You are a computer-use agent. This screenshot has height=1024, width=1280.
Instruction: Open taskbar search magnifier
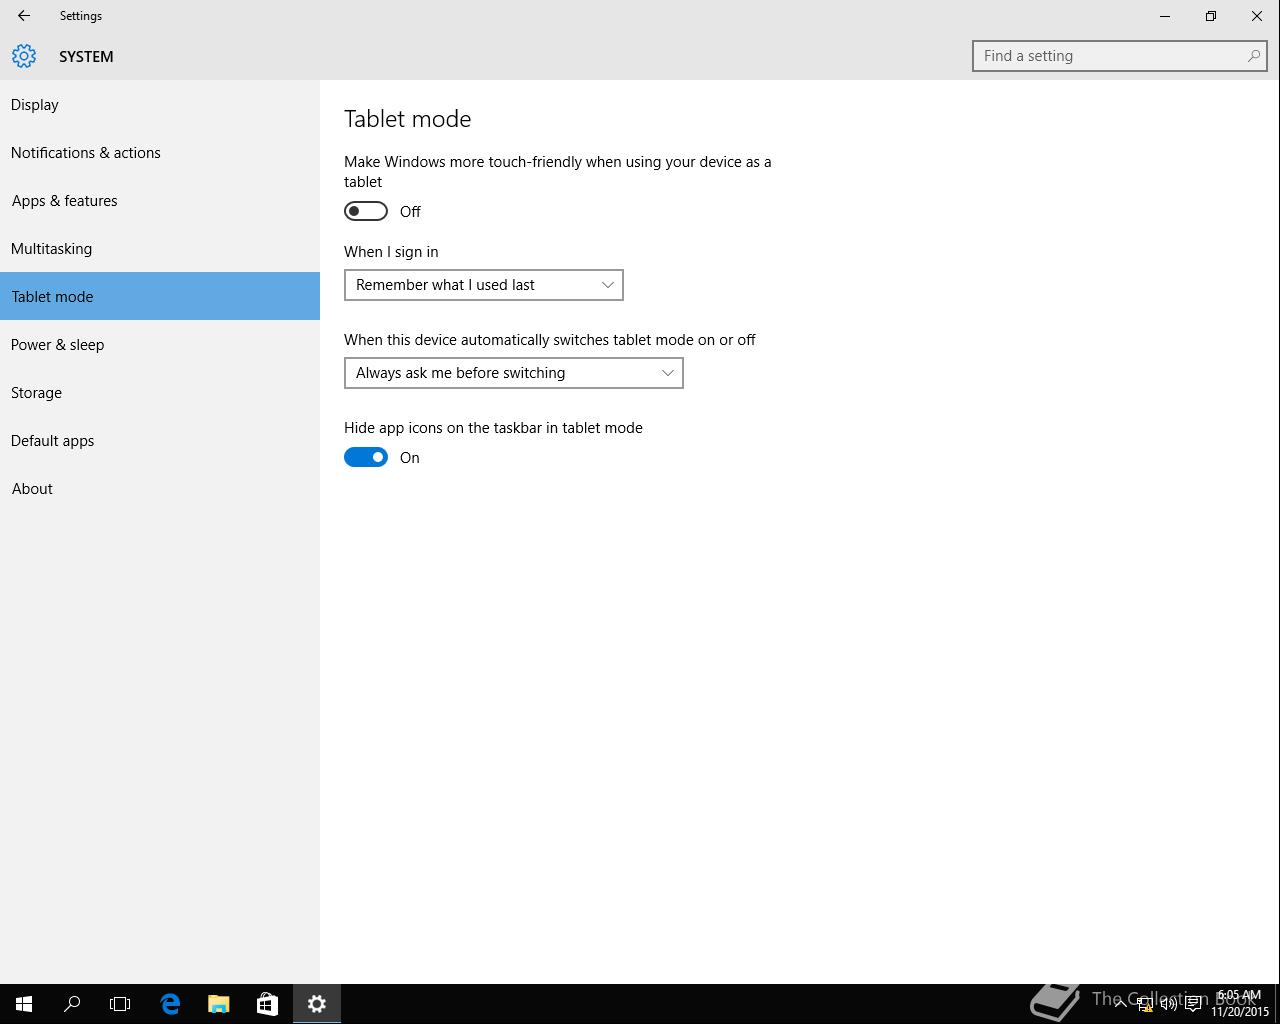[x=72, y=1004]
